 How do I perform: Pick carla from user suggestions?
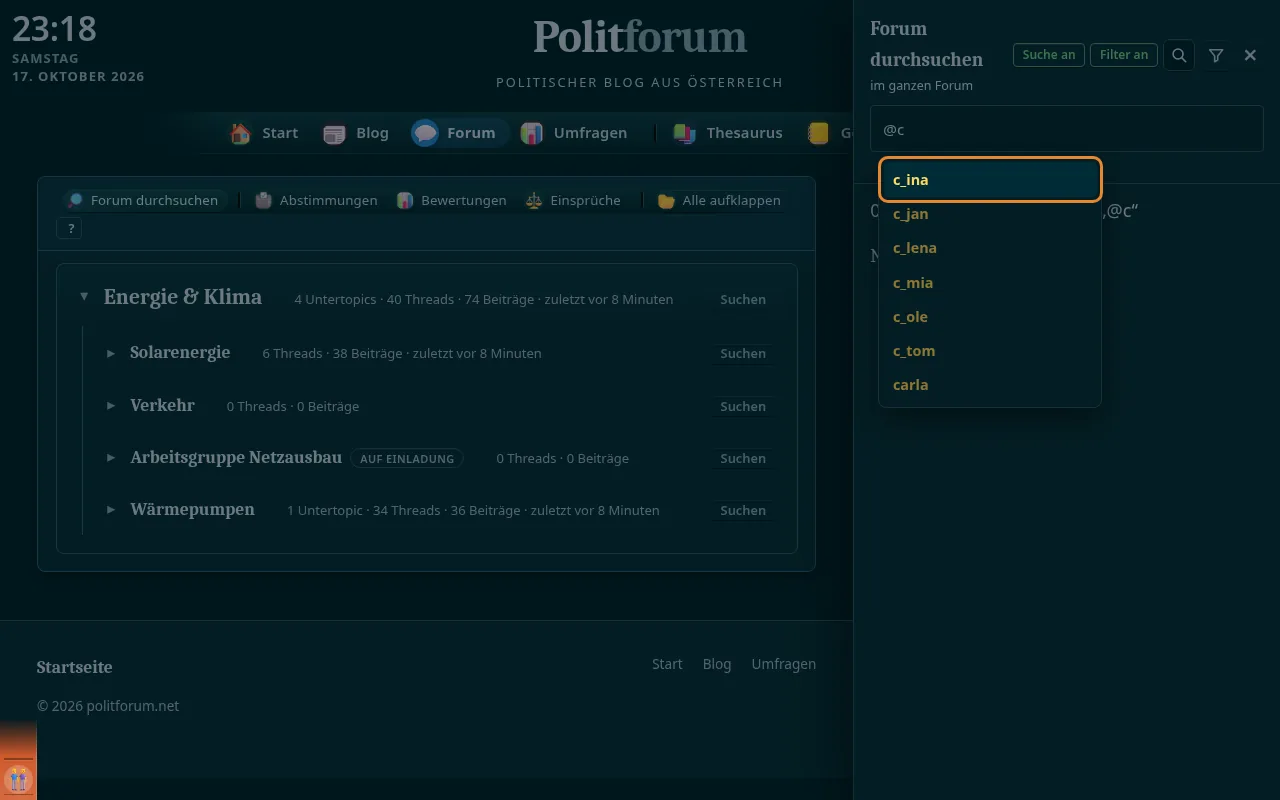pos(990,385)
